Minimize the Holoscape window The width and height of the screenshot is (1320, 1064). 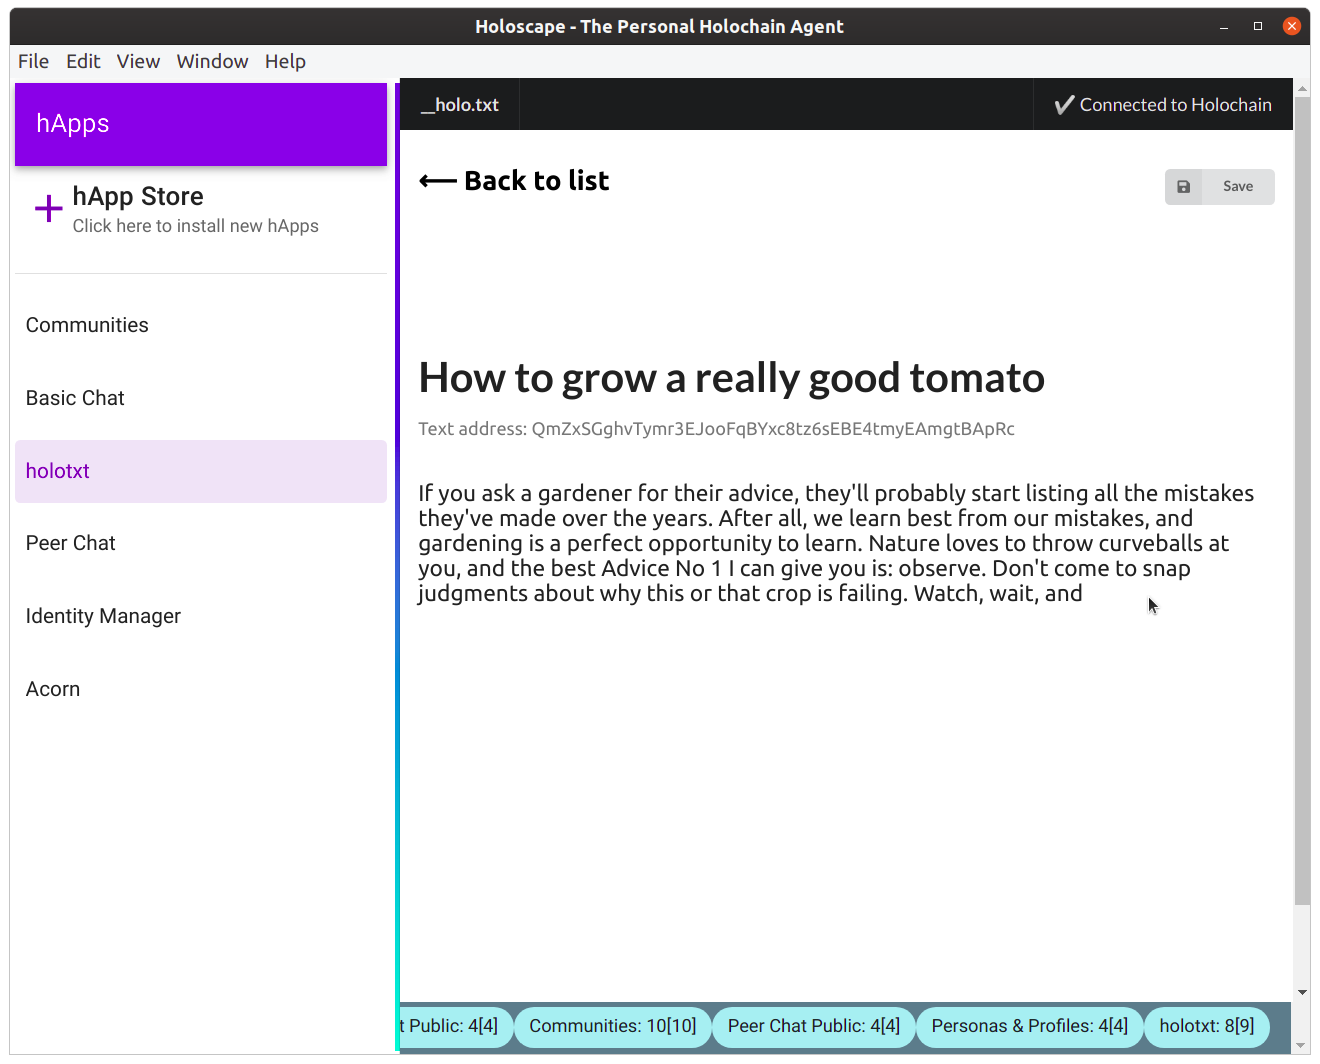(1224, 27)
